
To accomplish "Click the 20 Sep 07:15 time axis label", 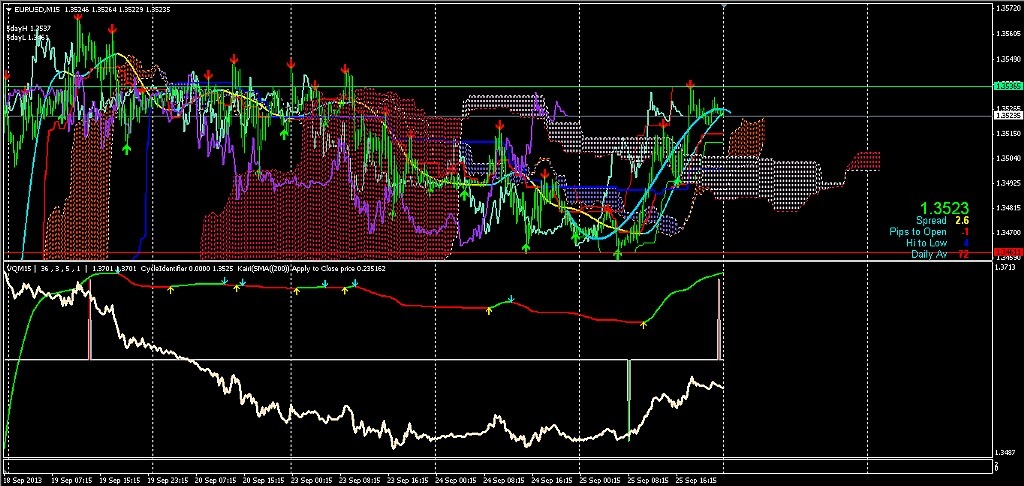I will (216, 479).
